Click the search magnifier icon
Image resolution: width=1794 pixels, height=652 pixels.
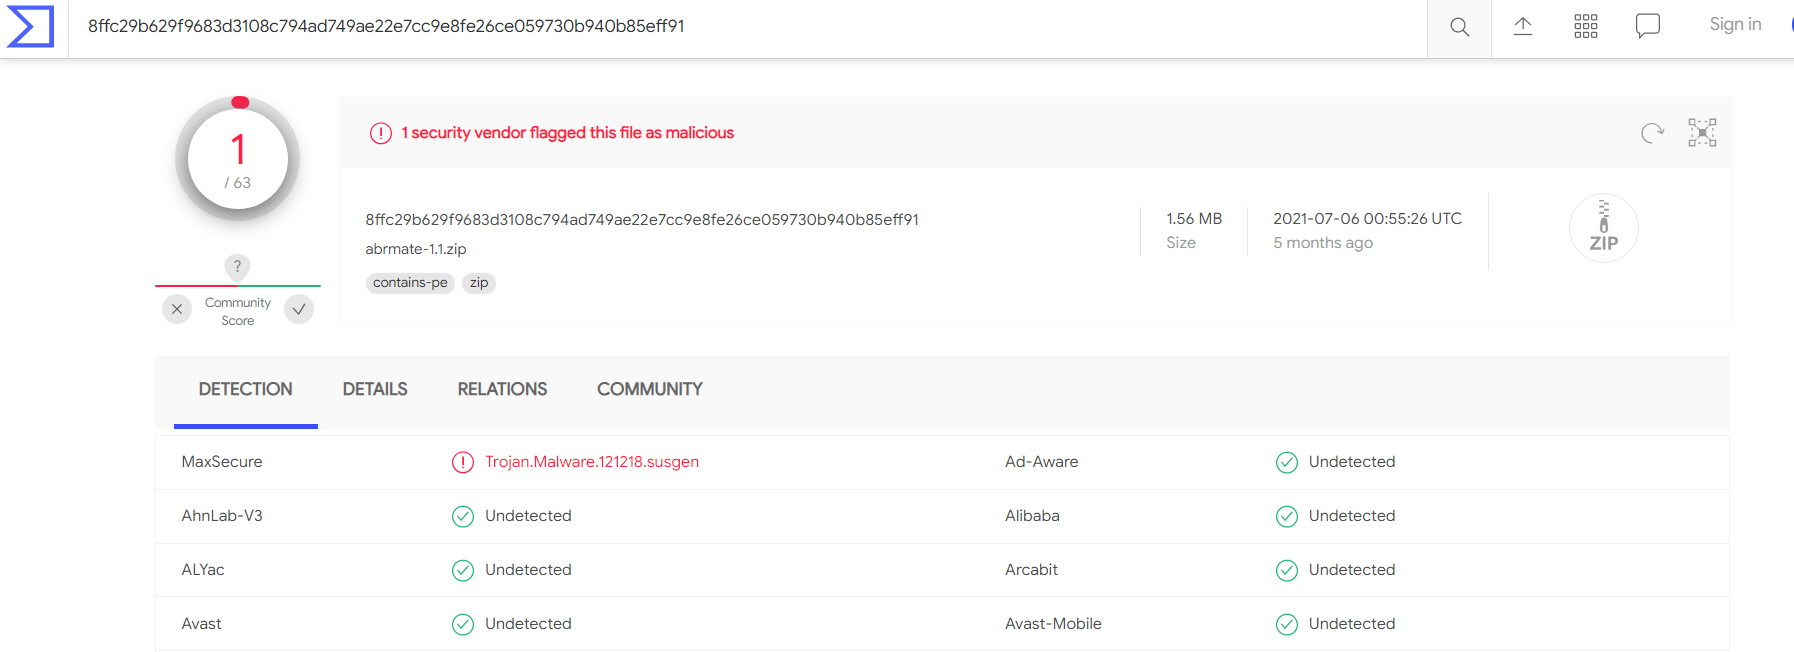1459,27
